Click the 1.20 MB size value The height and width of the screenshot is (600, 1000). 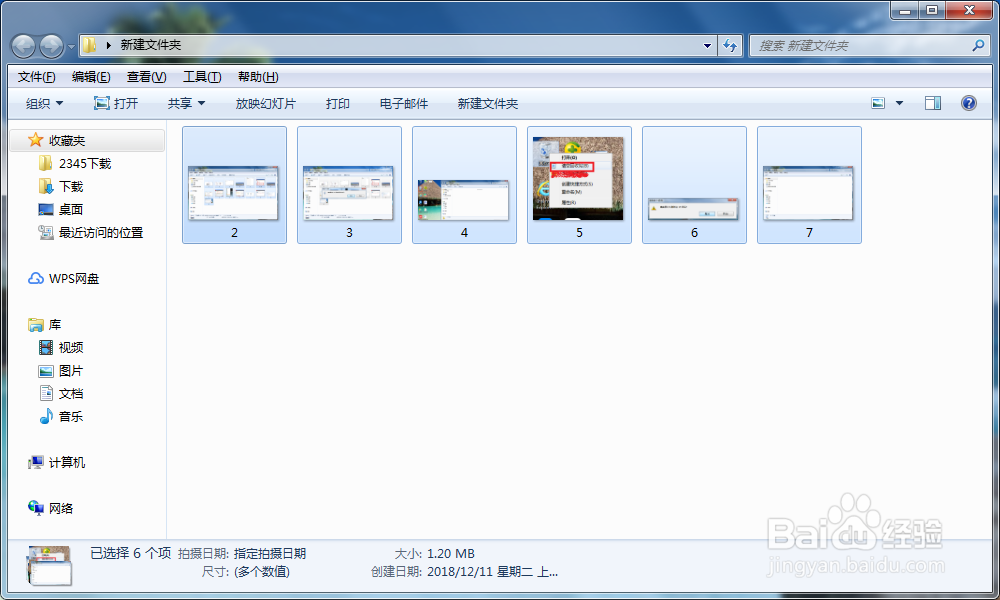[x=451, y=553]
